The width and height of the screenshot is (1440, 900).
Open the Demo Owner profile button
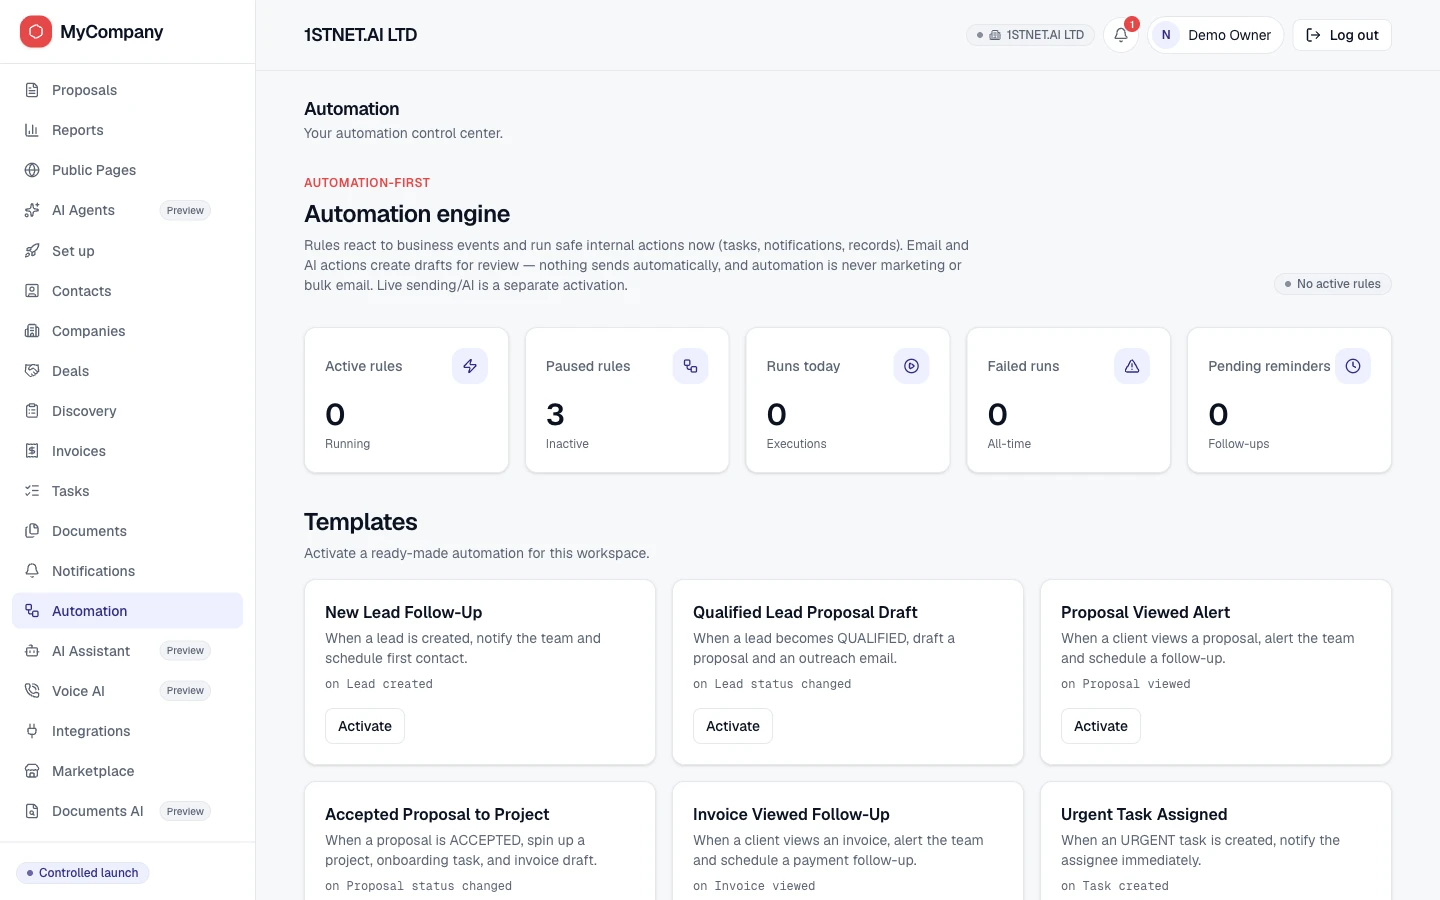pyautogui.click(x=1215, y=35)
